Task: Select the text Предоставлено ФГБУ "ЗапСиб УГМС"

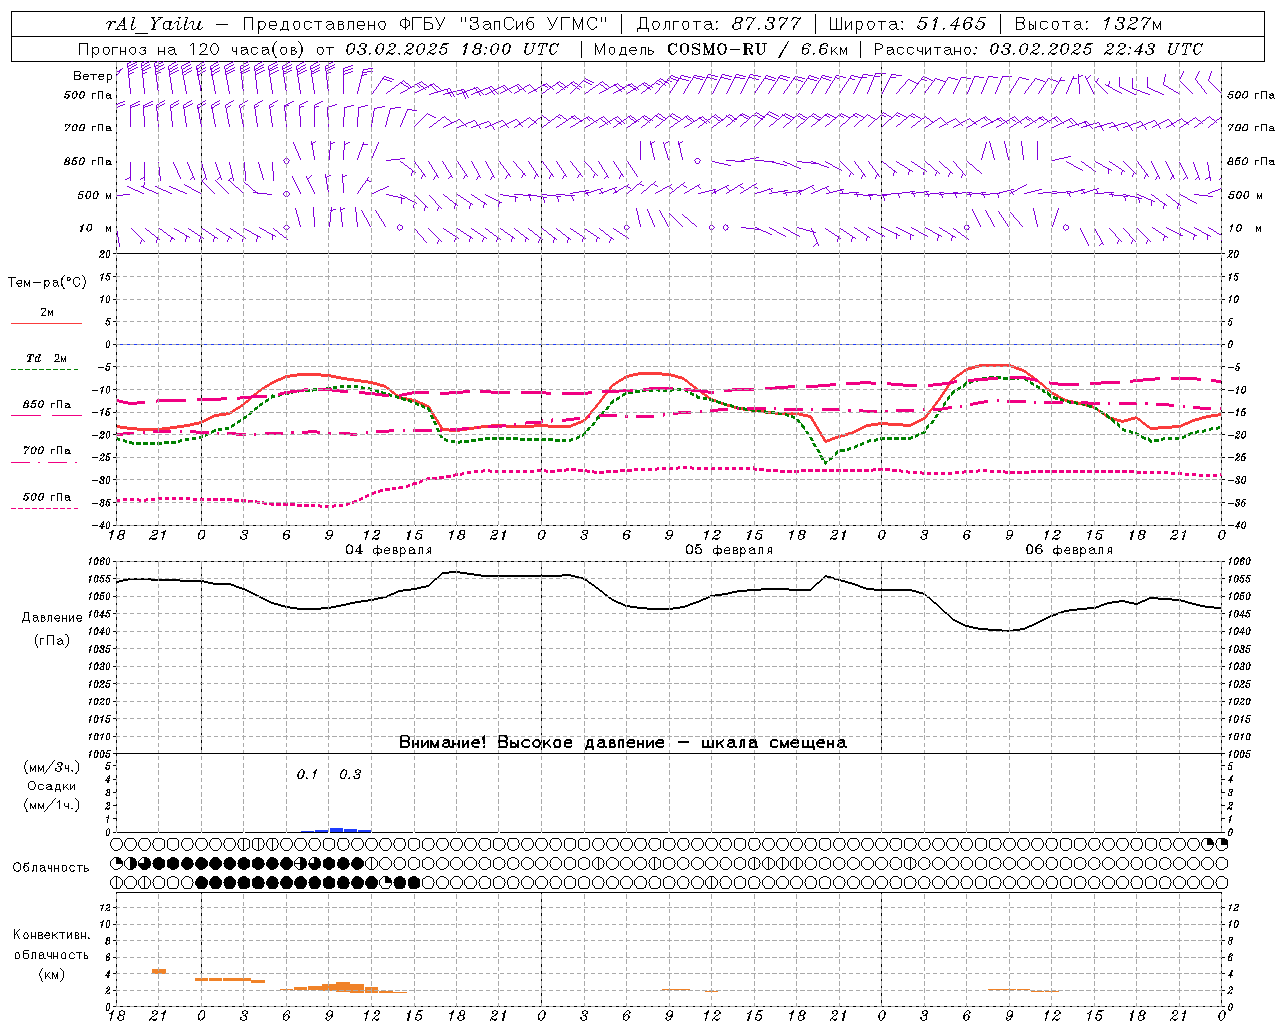Action: [424, 23]
